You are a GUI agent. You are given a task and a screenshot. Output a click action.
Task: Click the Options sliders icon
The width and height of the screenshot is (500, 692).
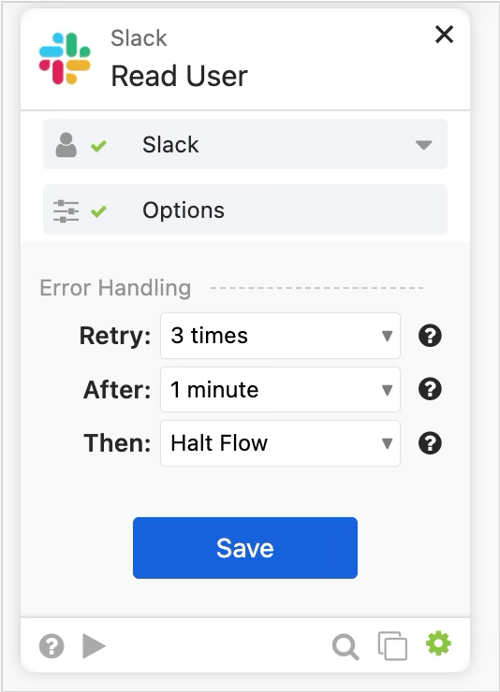pos(66,211)
